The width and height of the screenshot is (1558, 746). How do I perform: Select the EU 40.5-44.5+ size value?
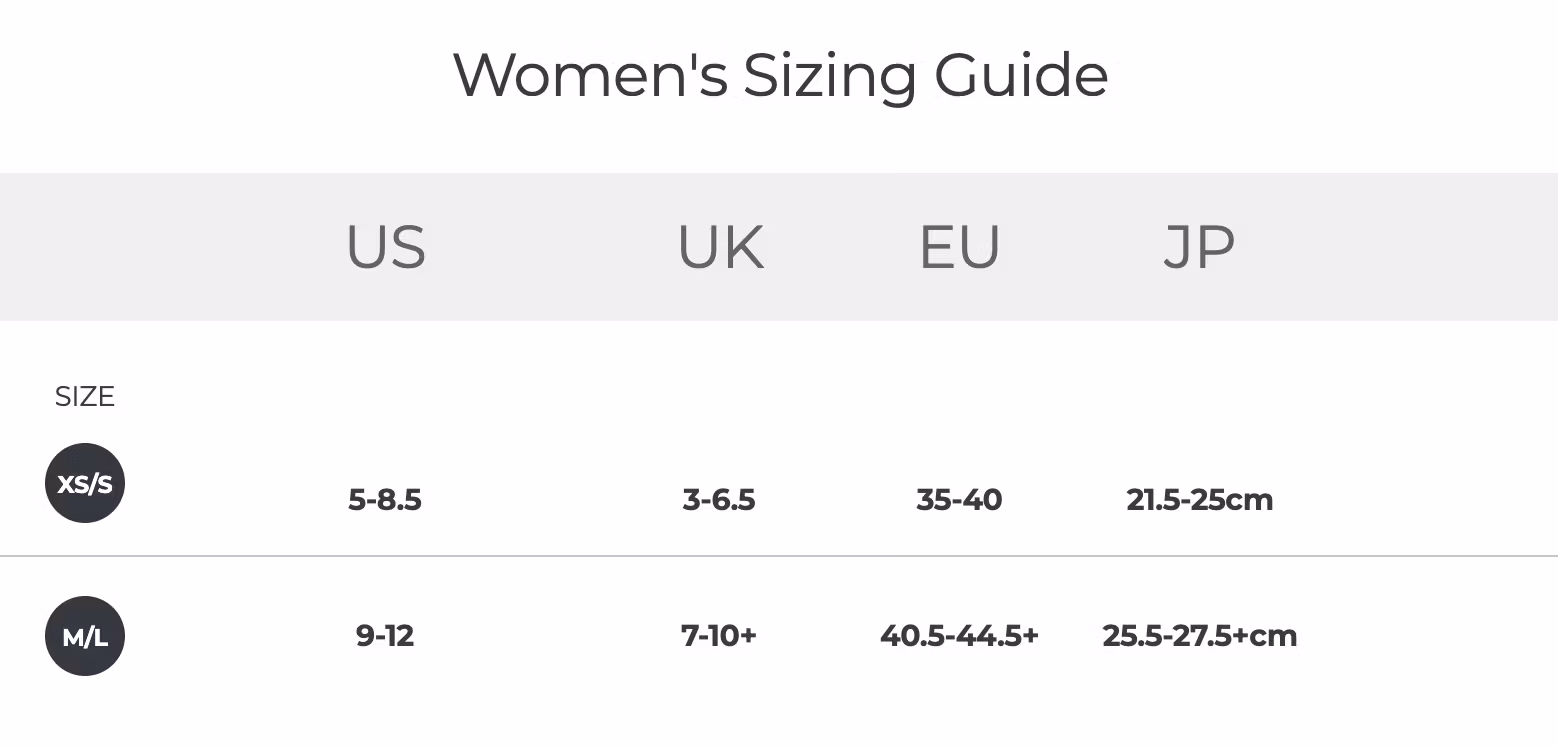point(959,636)
